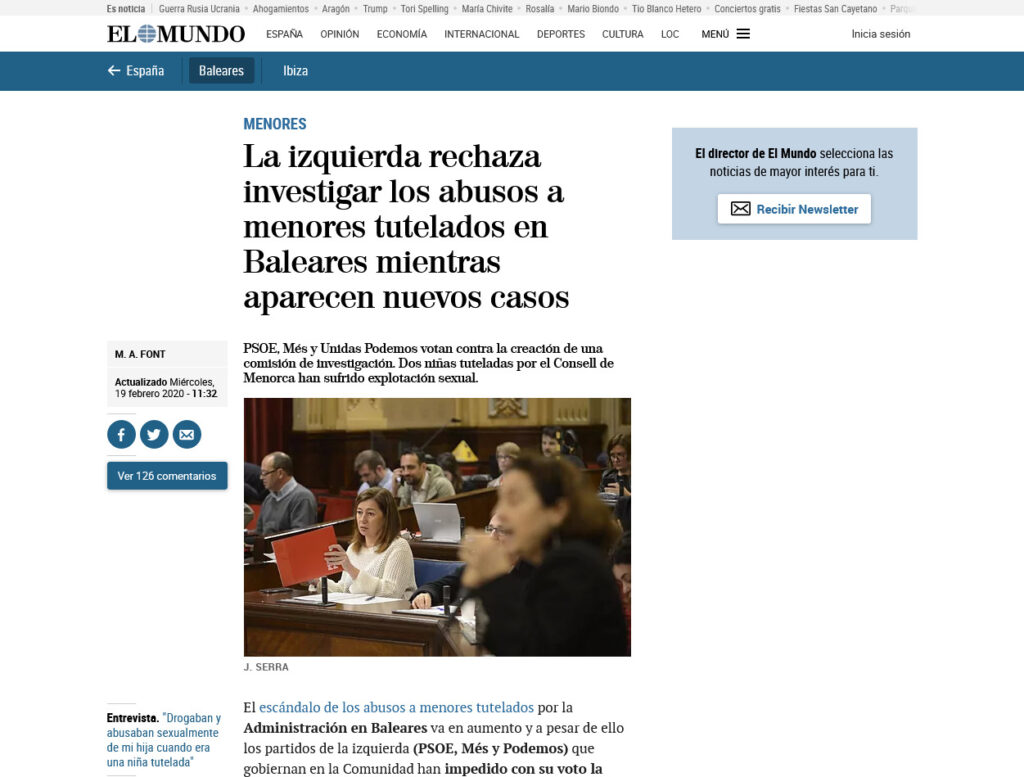Open Economía menu section

[x=401, y=34]
